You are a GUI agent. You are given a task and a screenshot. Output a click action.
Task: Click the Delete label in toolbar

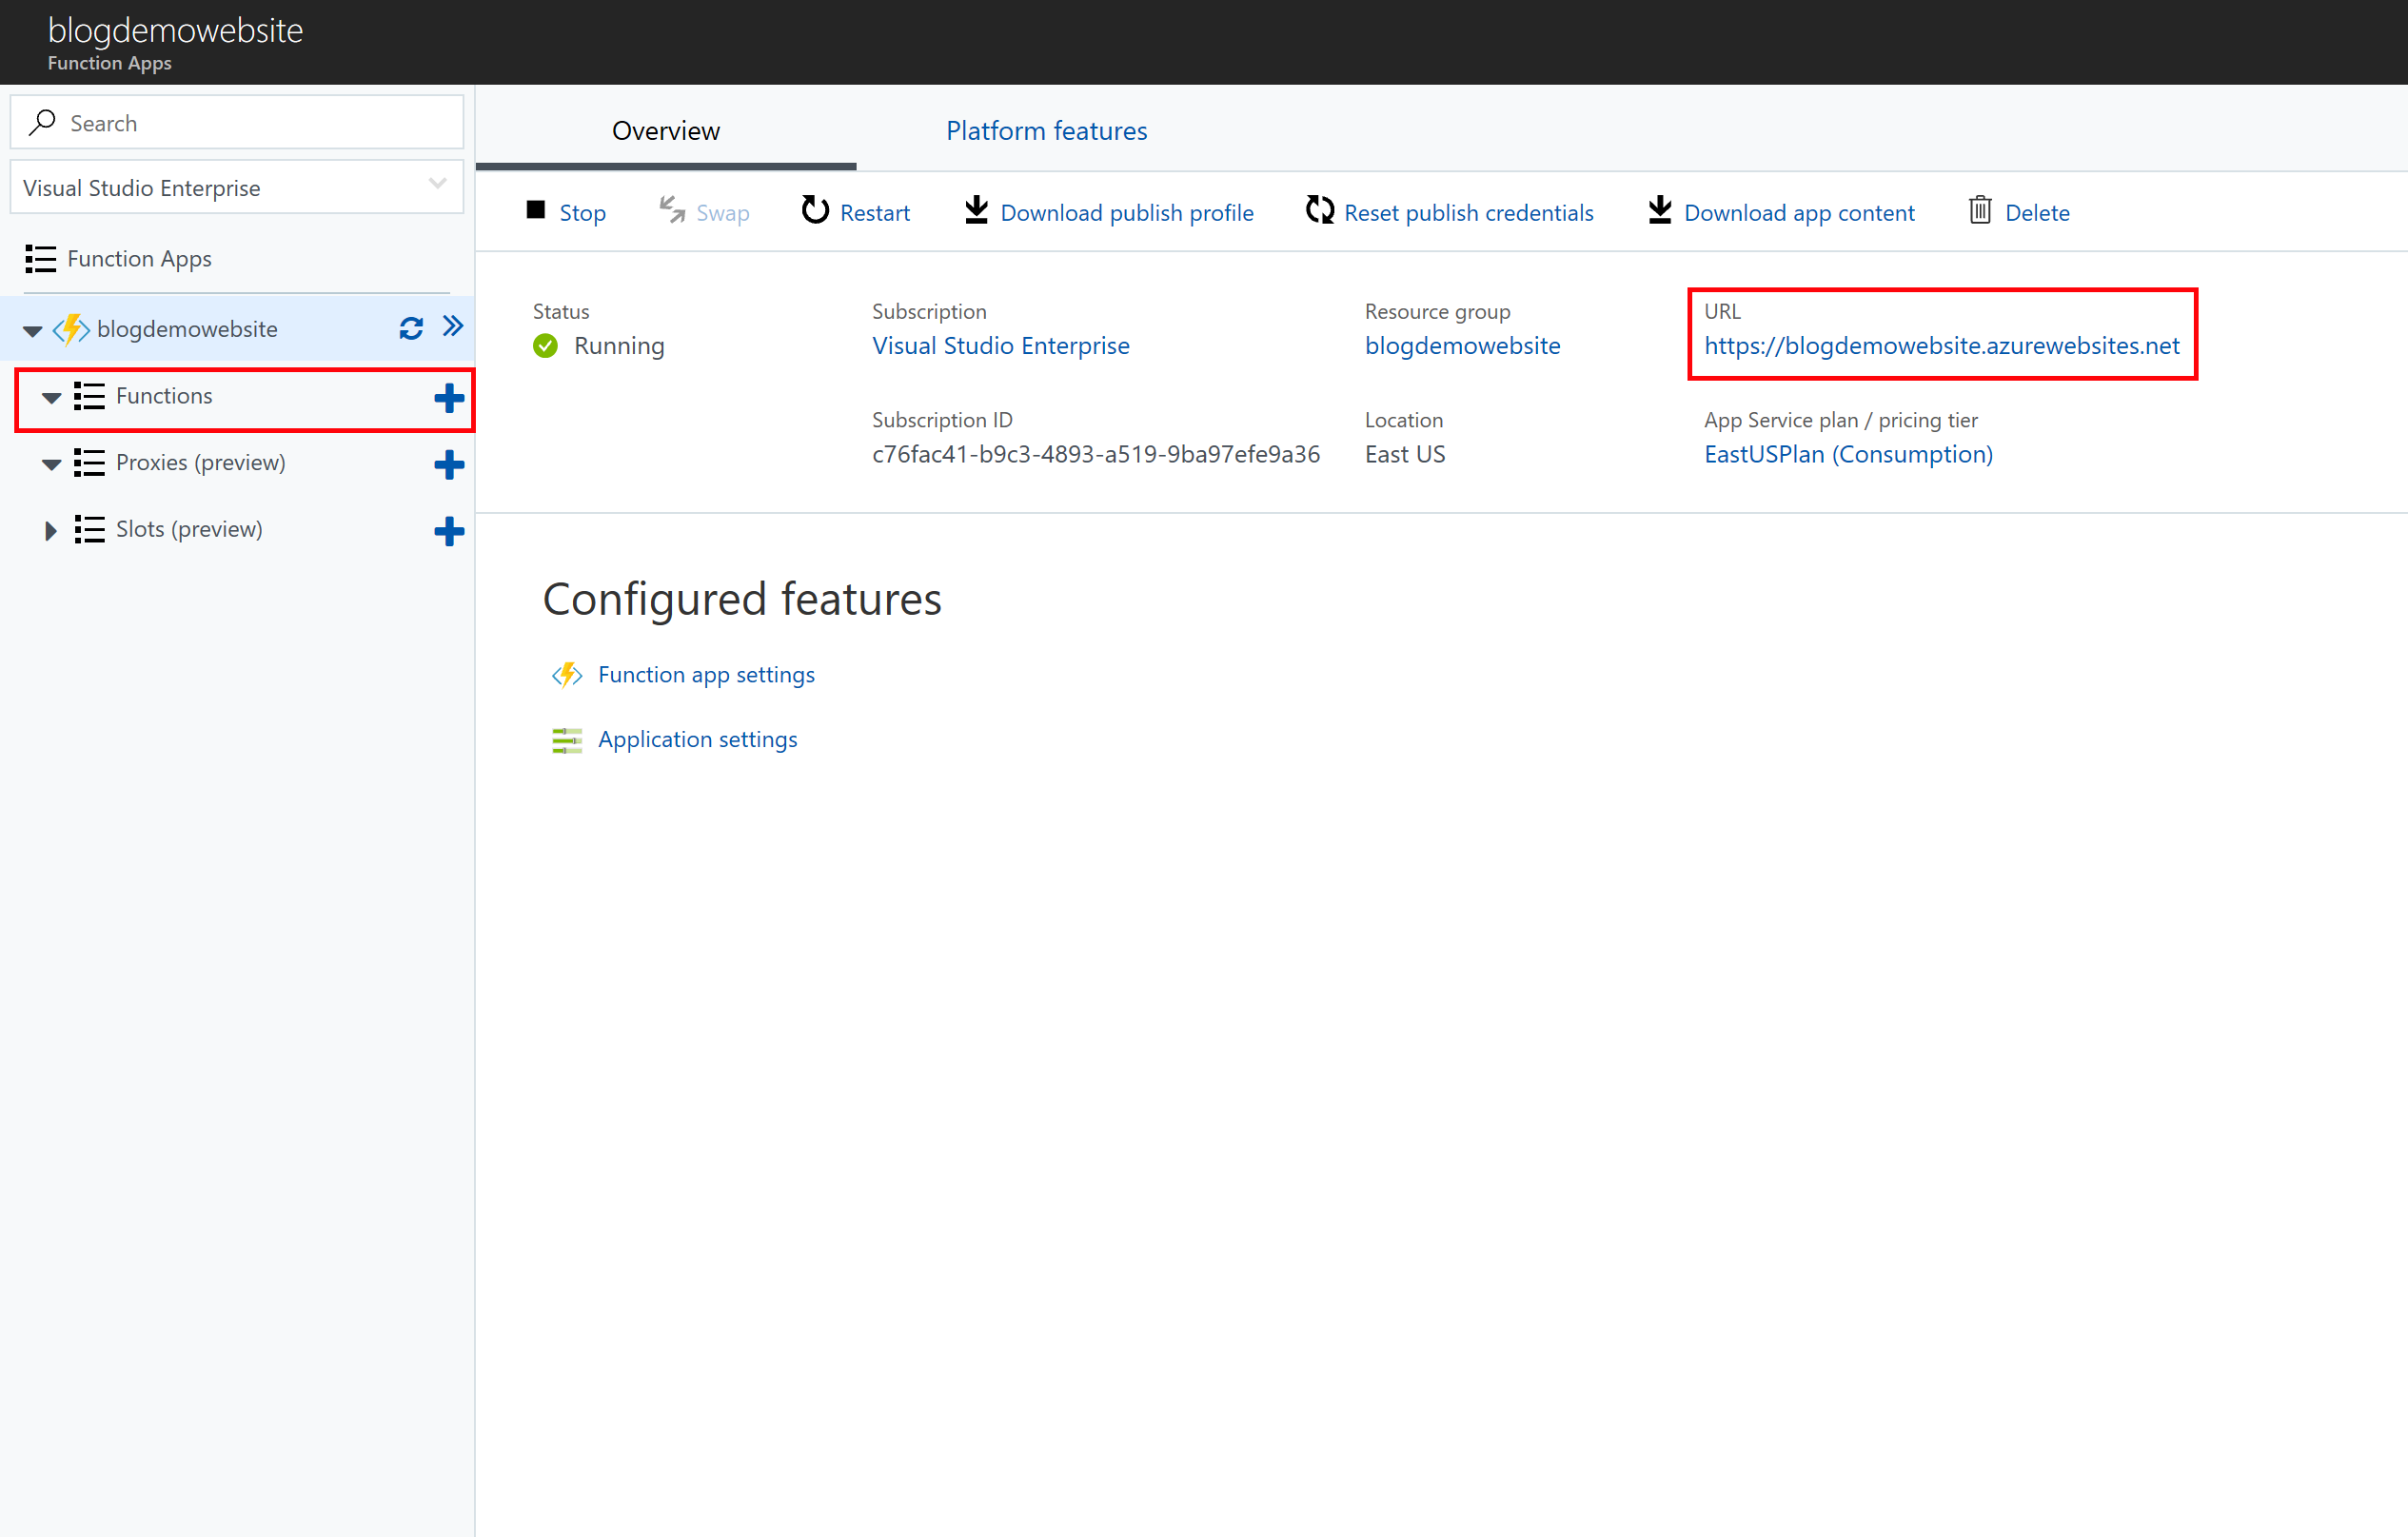pos(2037,213)
